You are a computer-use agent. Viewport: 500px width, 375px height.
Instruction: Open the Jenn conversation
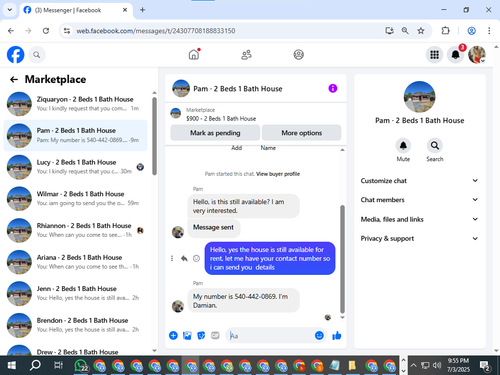pyautogui.click(x=76, y=293)
